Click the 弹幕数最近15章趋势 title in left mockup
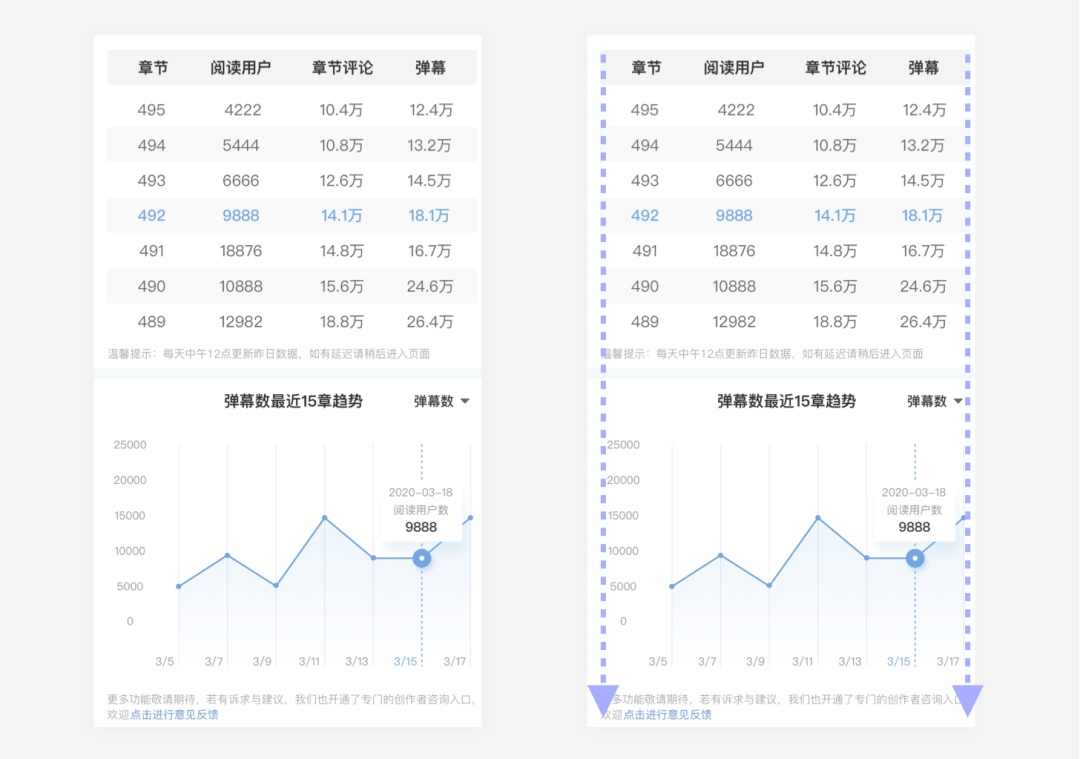The height and width of the screenshot is (759, 1080). 293,401
